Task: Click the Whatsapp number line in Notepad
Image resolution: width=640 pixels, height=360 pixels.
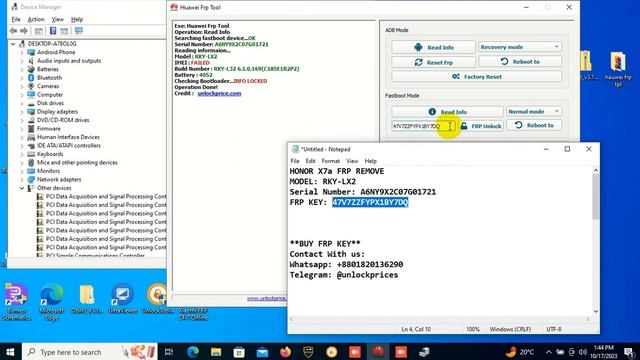Action: click(x=346, y=264)
